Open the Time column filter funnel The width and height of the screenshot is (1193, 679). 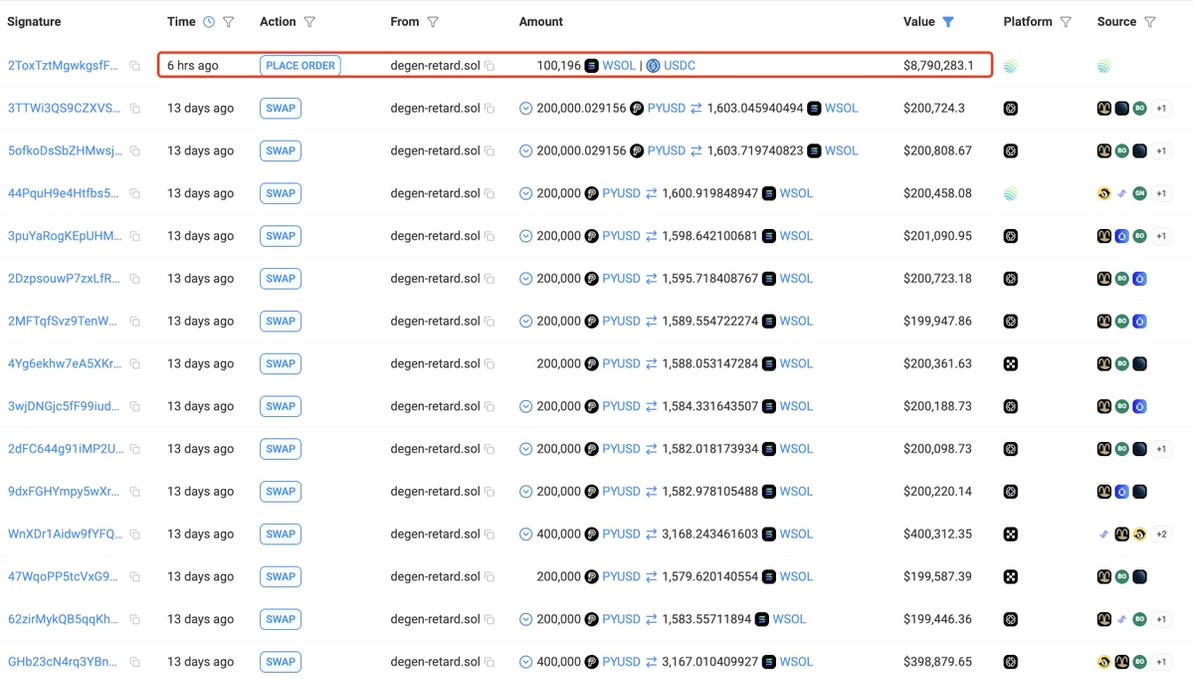(x=228, y=21)
